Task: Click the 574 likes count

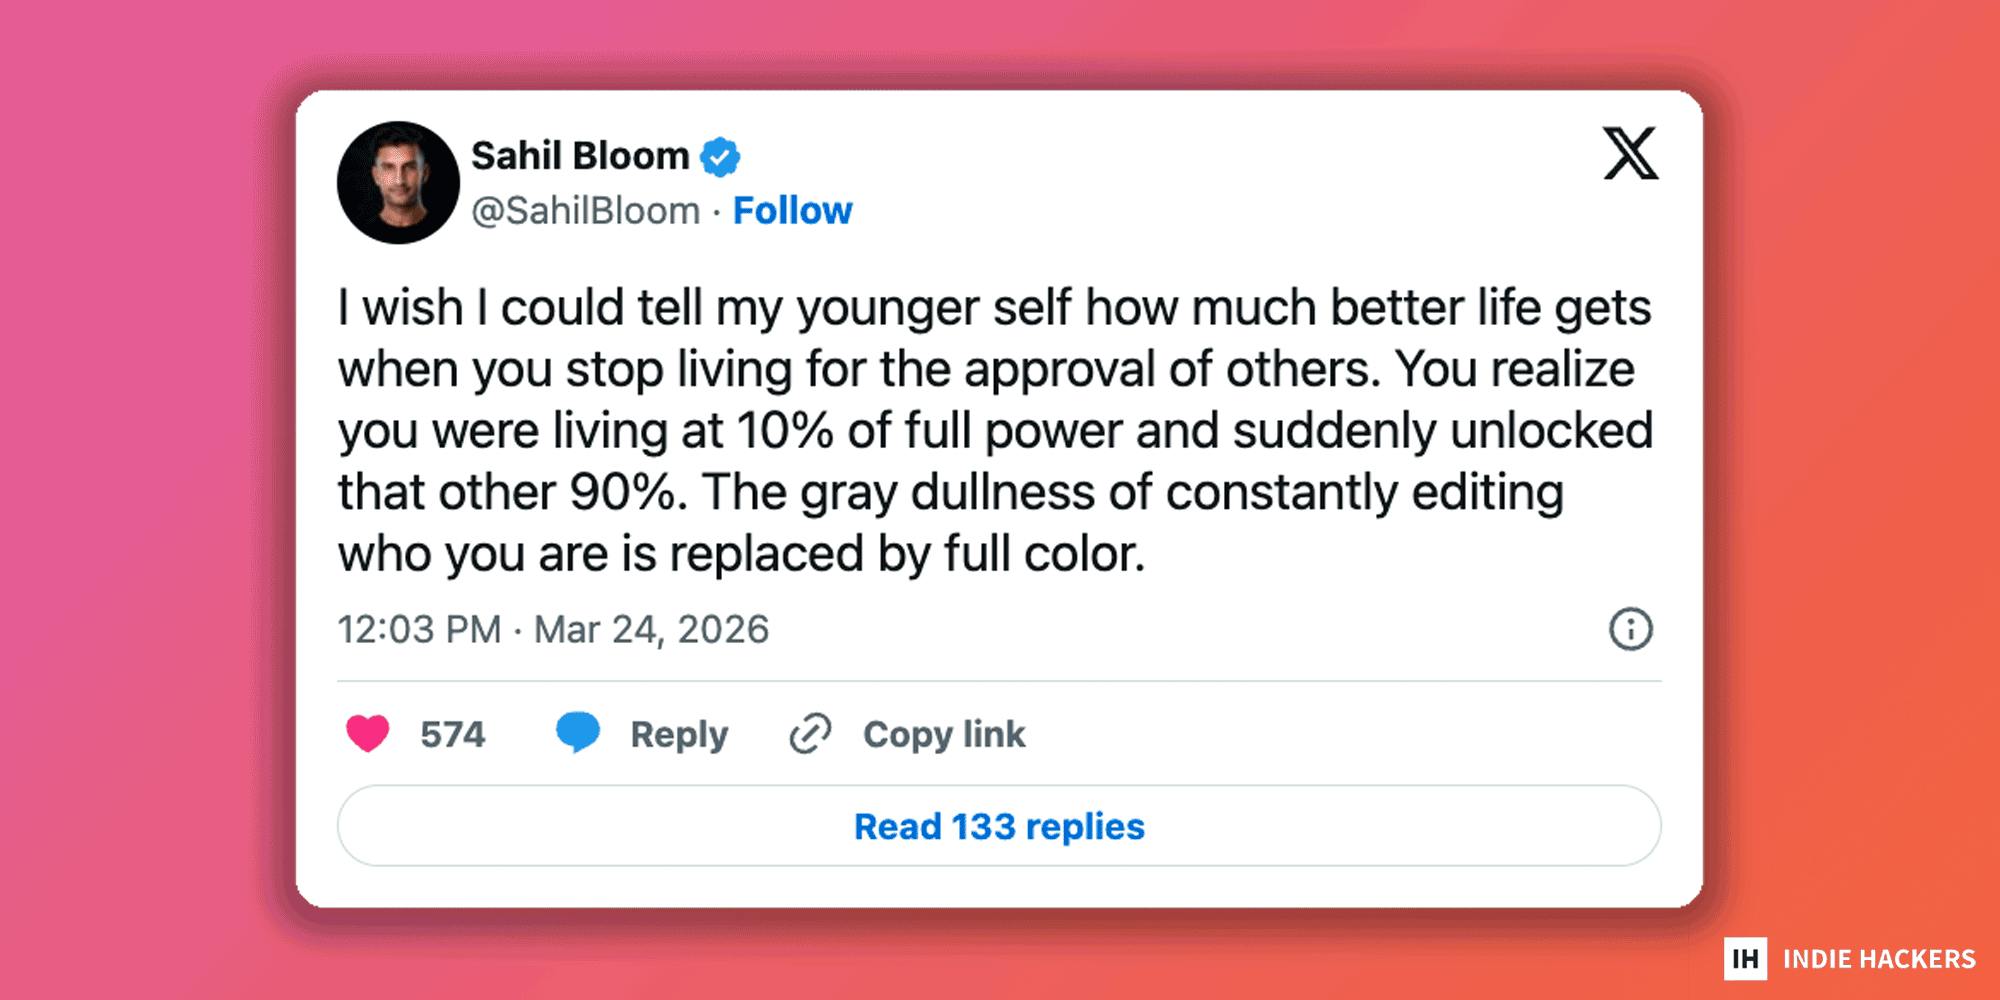Action: pos(452,734)
